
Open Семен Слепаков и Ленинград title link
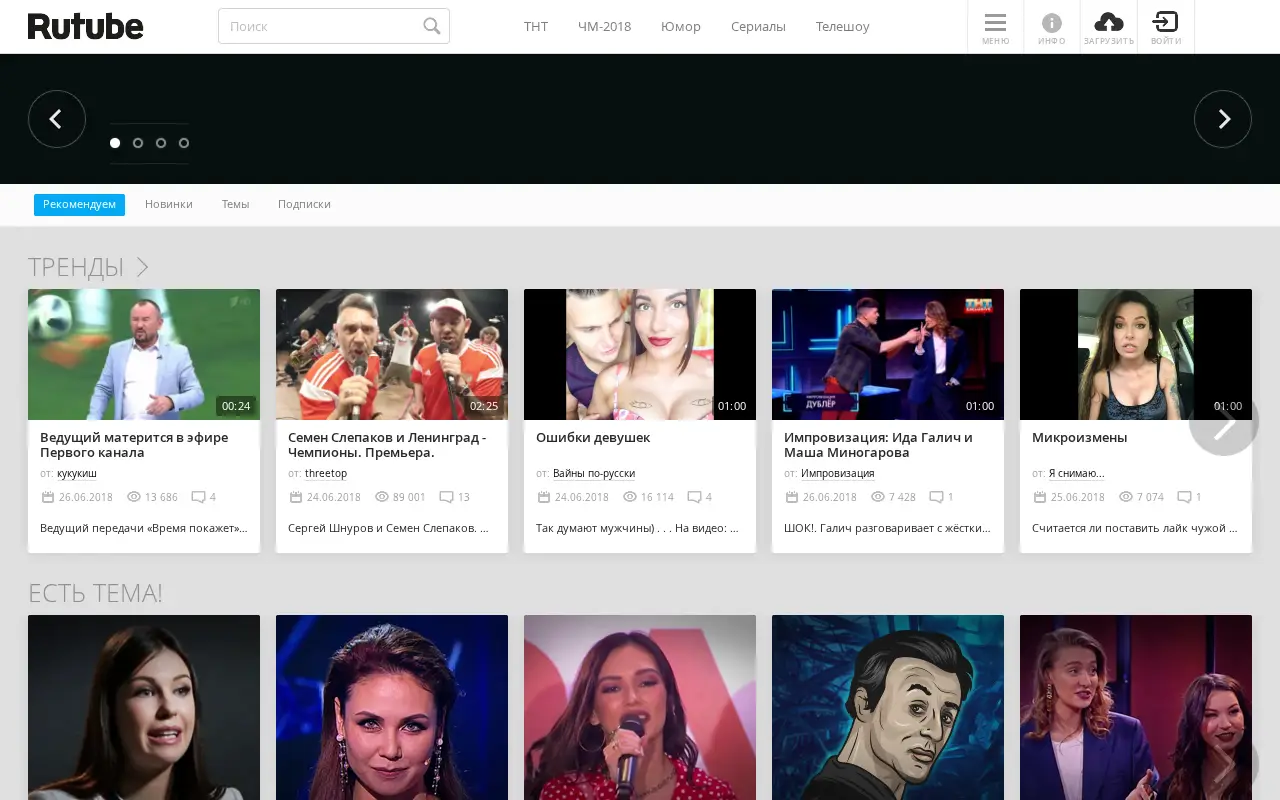(387, 445)
